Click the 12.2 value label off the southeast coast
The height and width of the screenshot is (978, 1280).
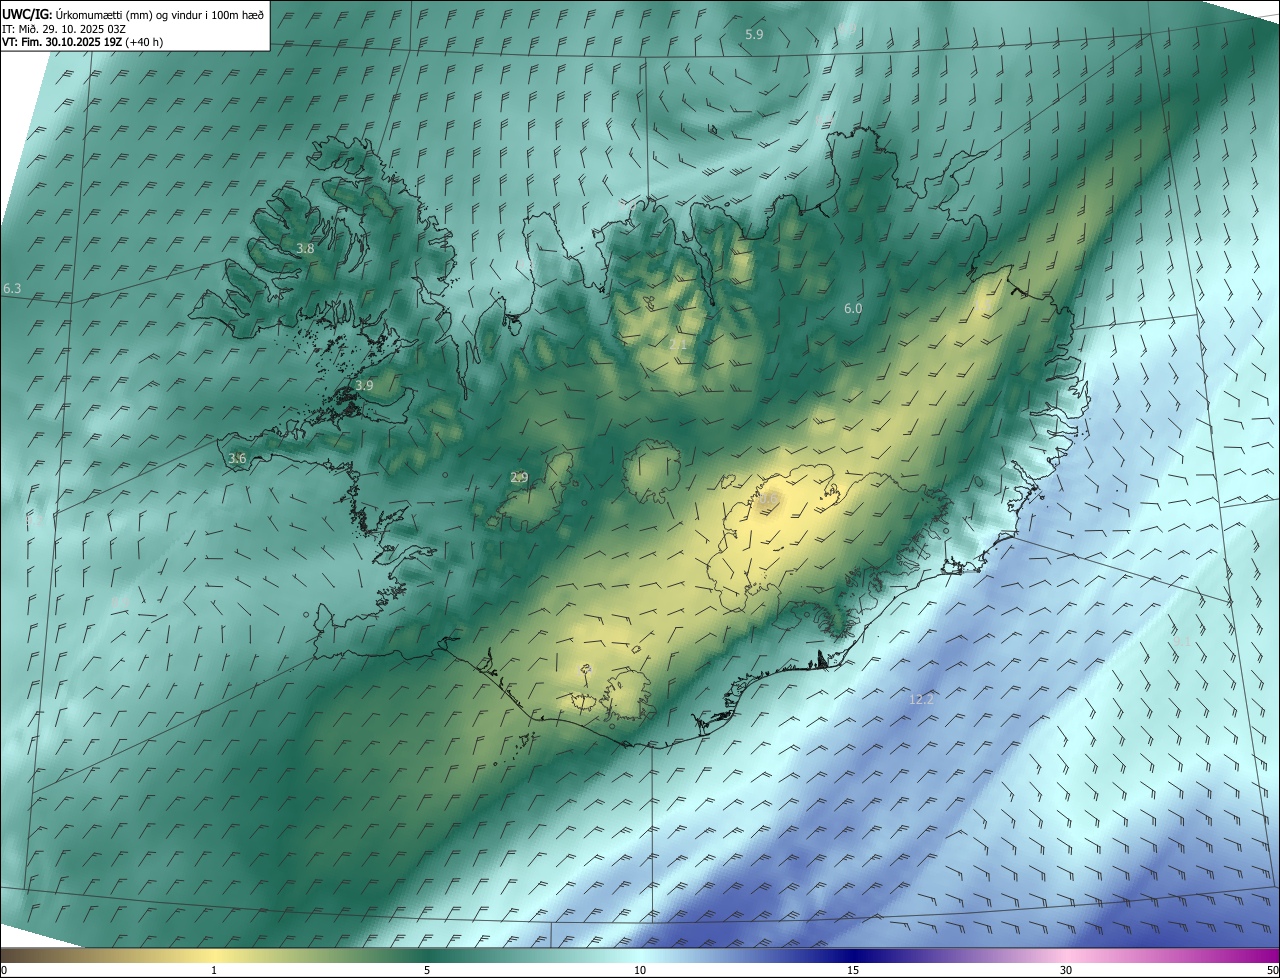click(921, 700)
